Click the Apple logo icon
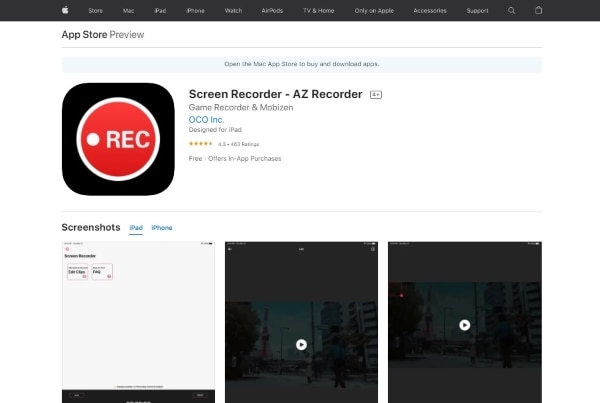600x403 pixels. [x=65, y=10]
